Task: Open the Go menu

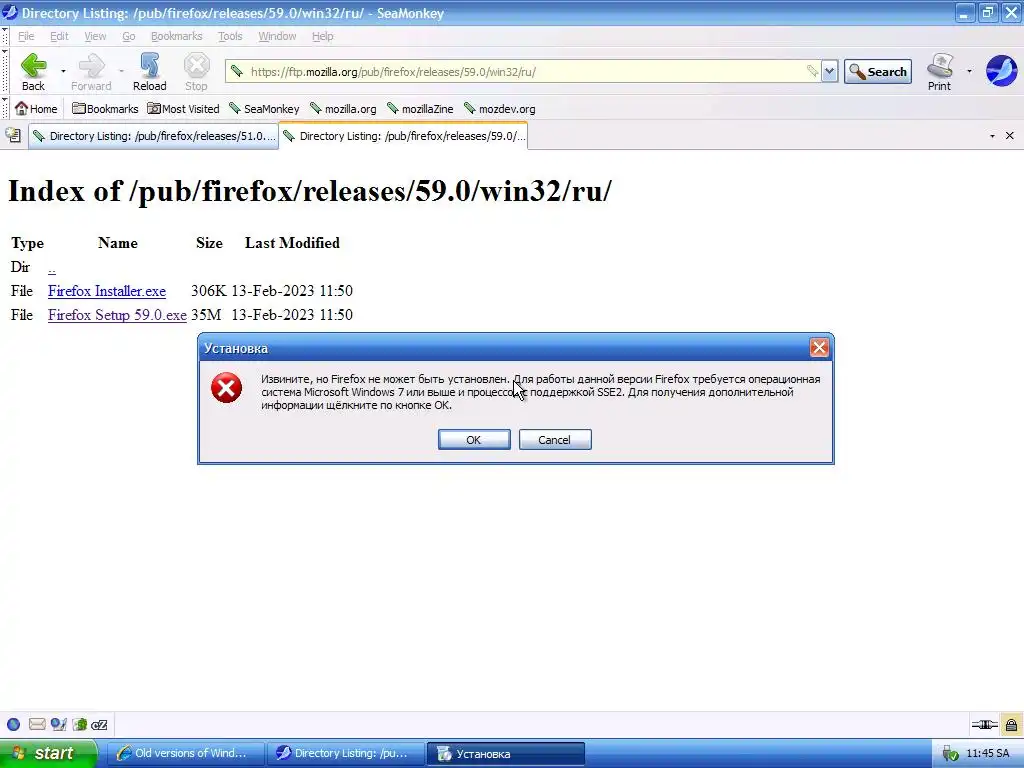Action: [x=129, y=36]
